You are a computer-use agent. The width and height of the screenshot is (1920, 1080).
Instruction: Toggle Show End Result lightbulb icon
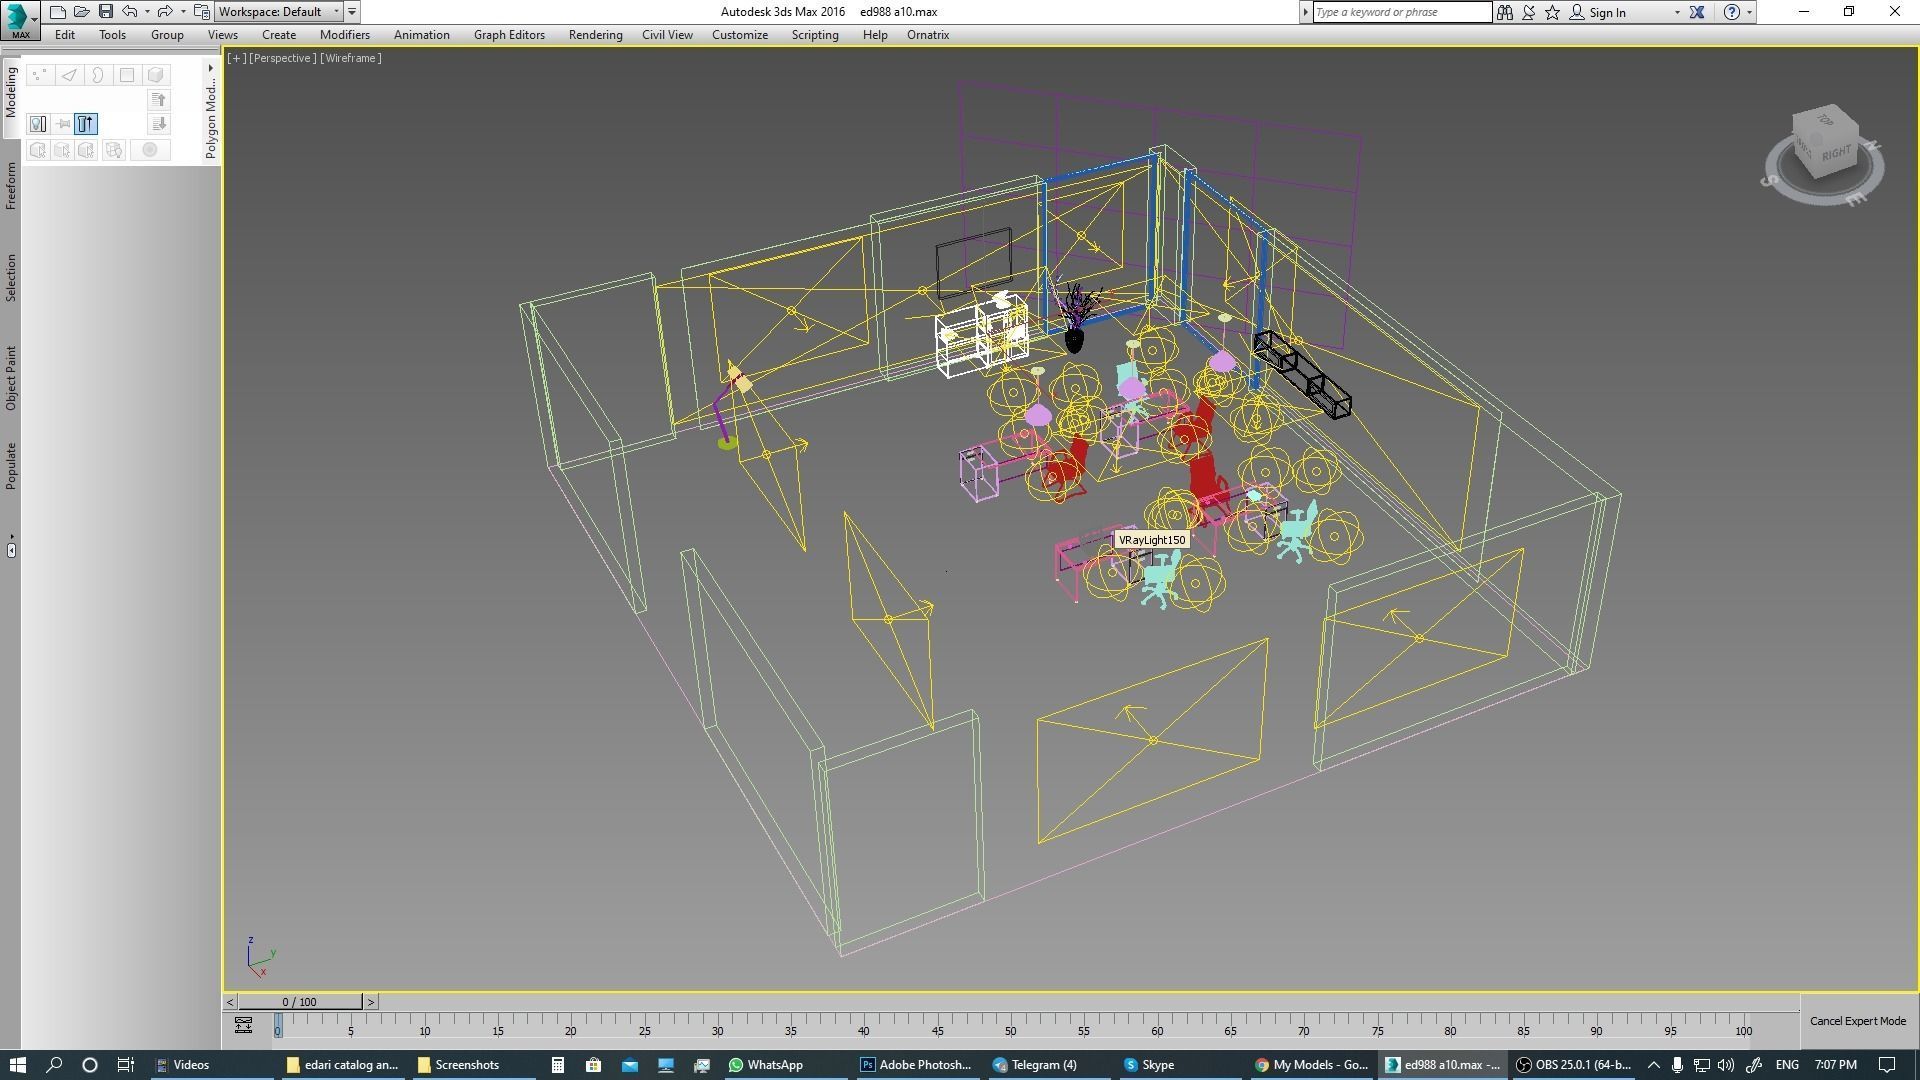tap(38, 124)
